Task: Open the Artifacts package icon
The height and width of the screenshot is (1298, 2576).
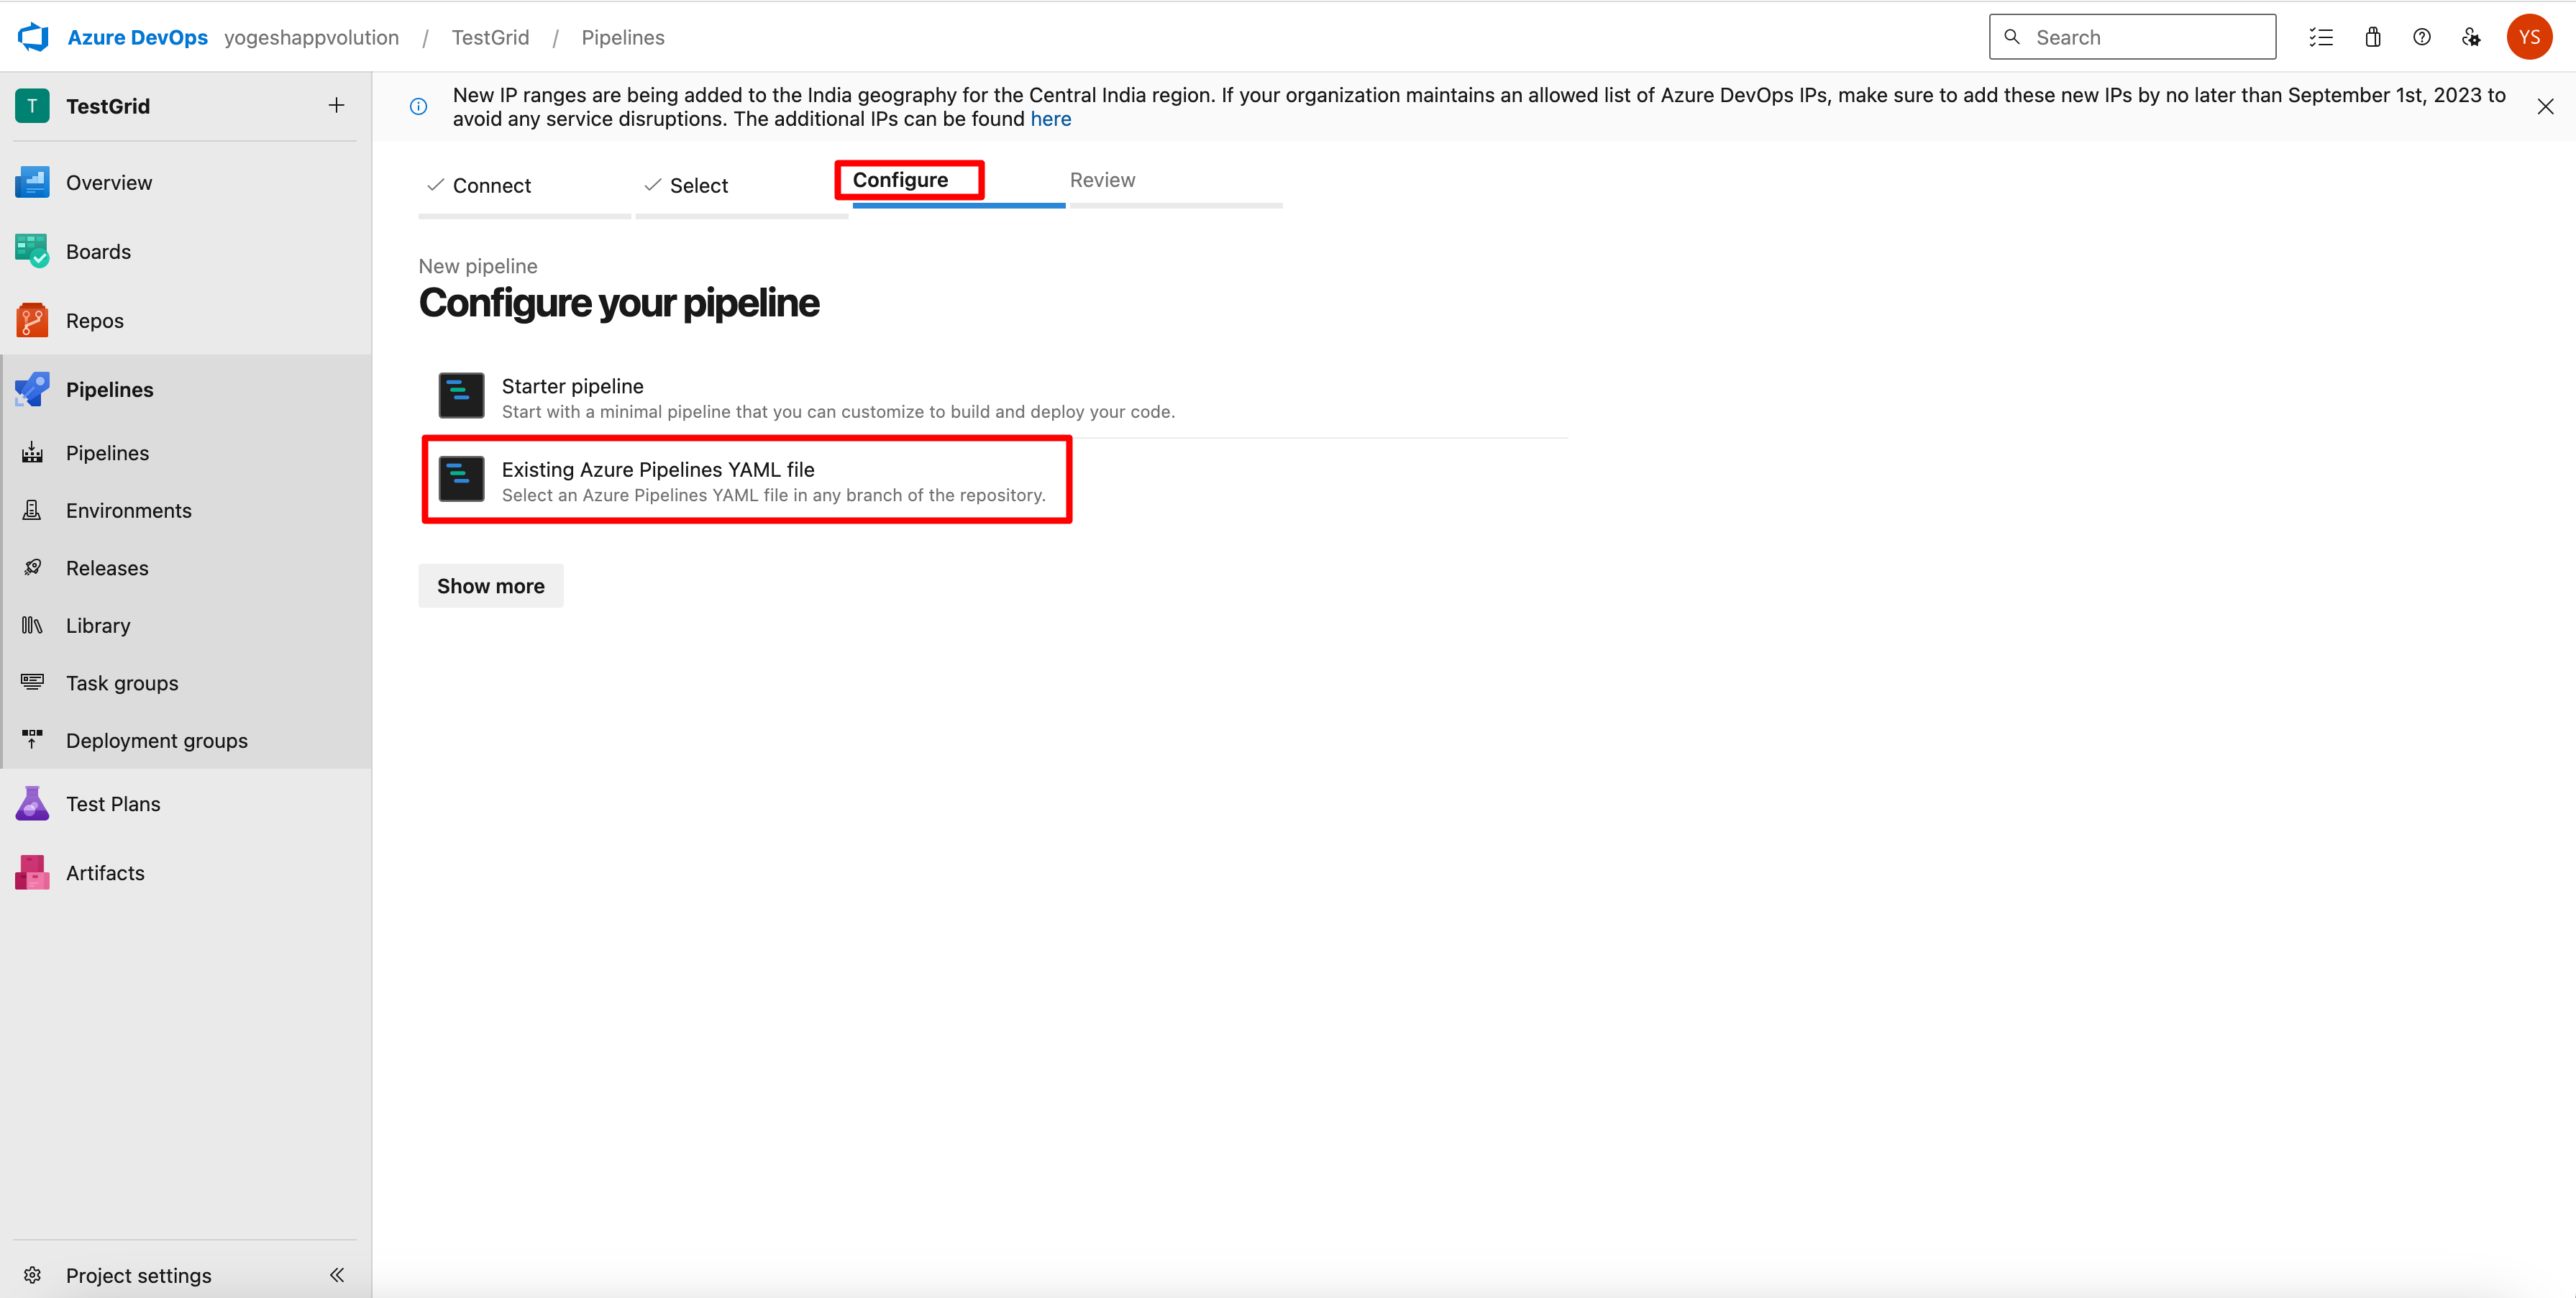Action: click(32, 873)
